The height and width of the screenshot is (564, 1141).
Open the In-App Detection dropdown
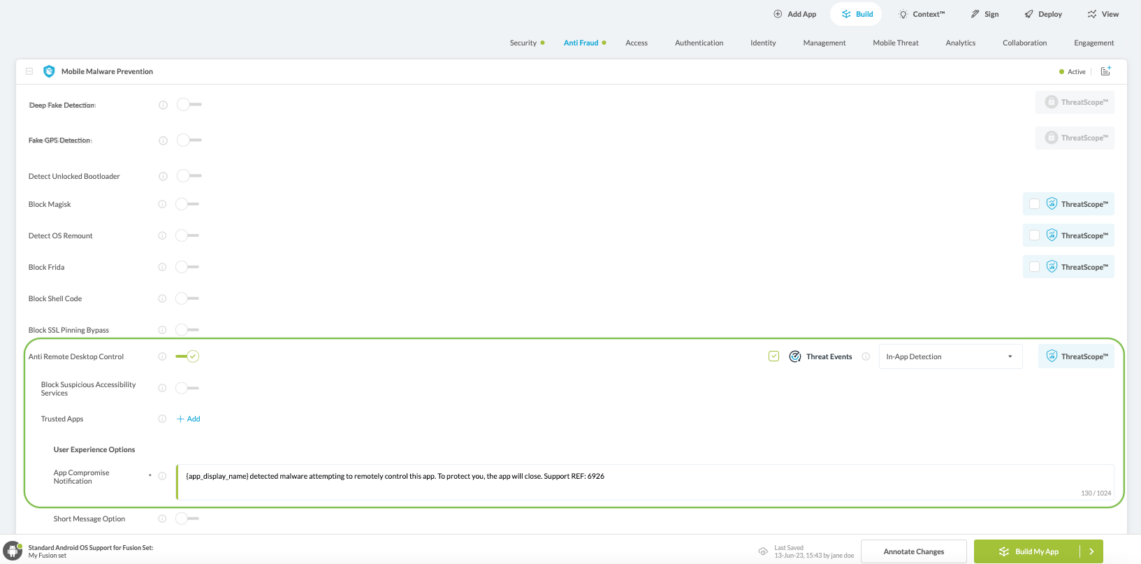(950, 357)
